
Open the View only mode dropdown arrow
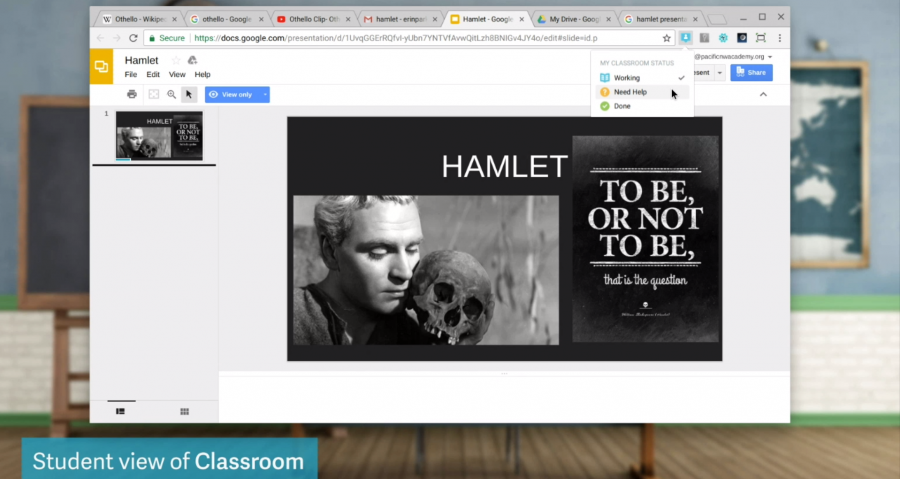(x=265, y=95)
